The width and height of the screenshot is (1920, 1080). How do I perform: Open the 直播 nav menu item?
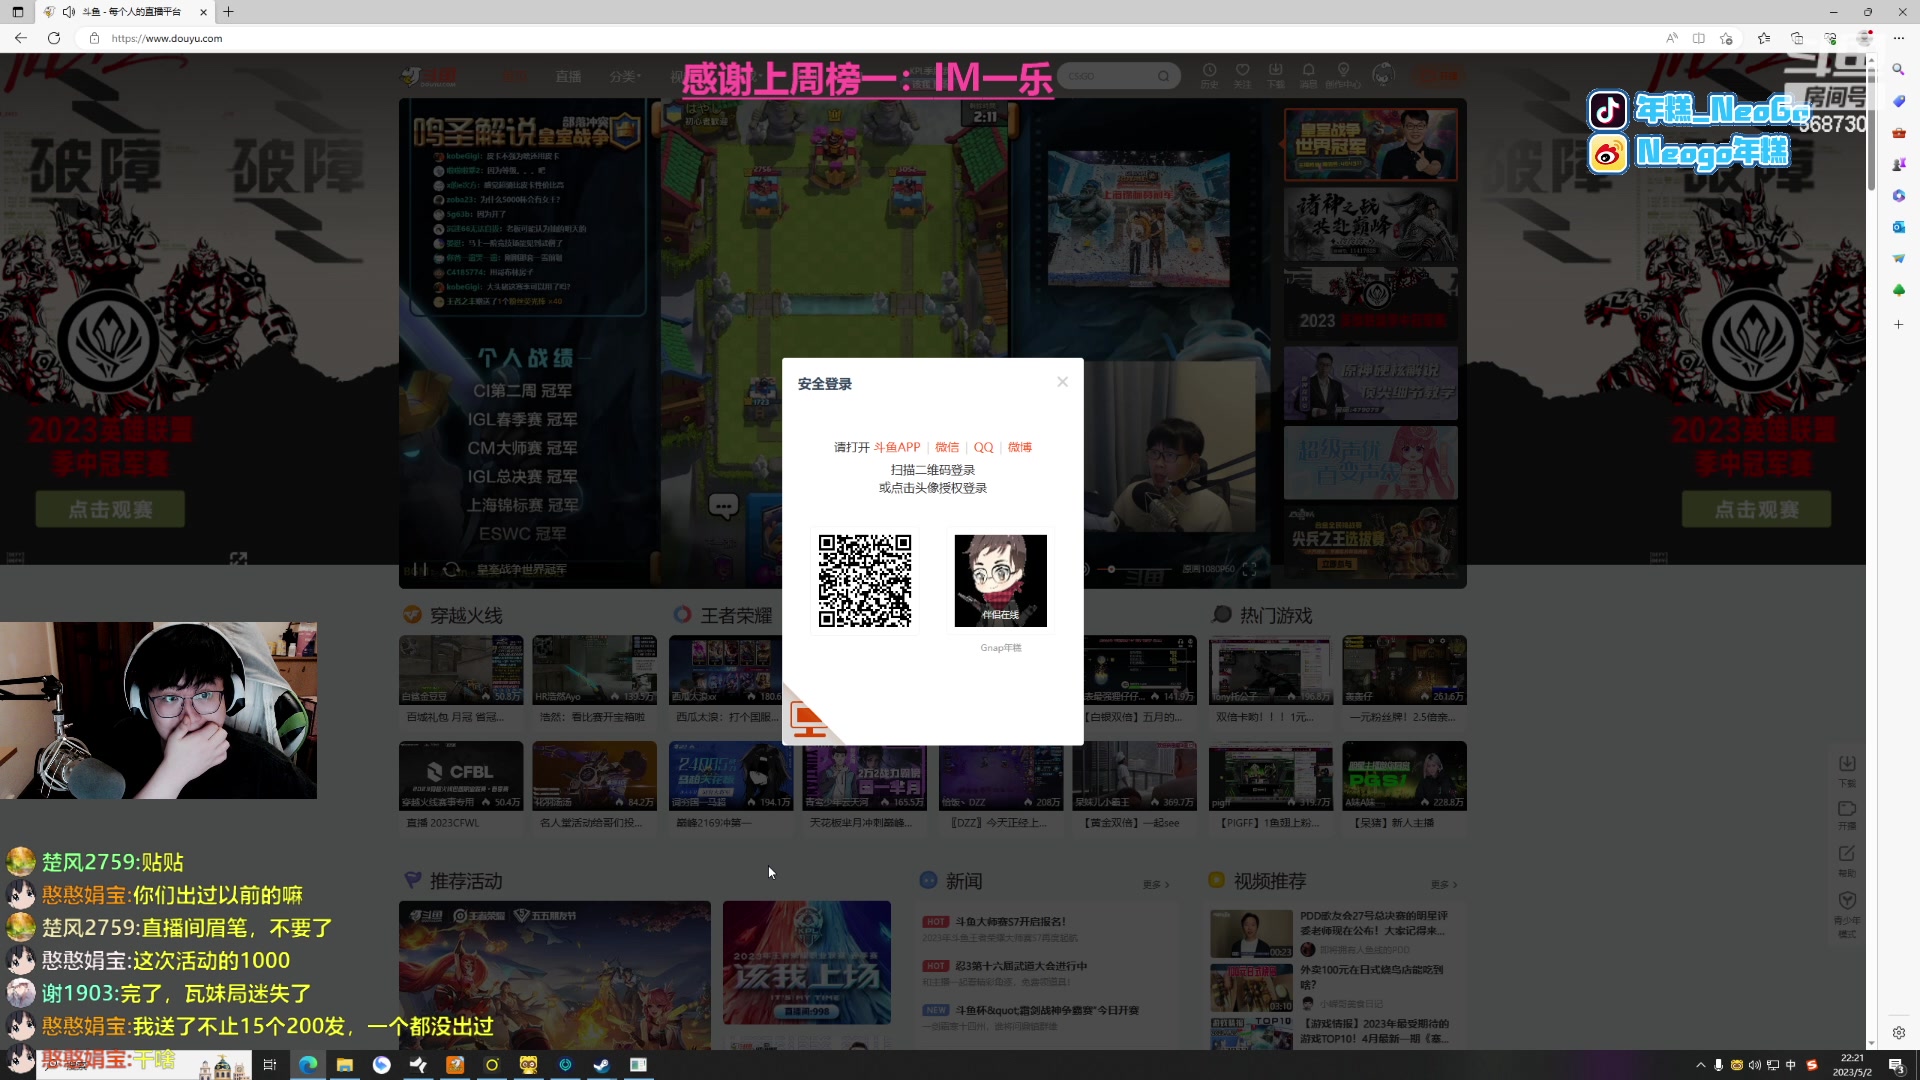point(568,76)
